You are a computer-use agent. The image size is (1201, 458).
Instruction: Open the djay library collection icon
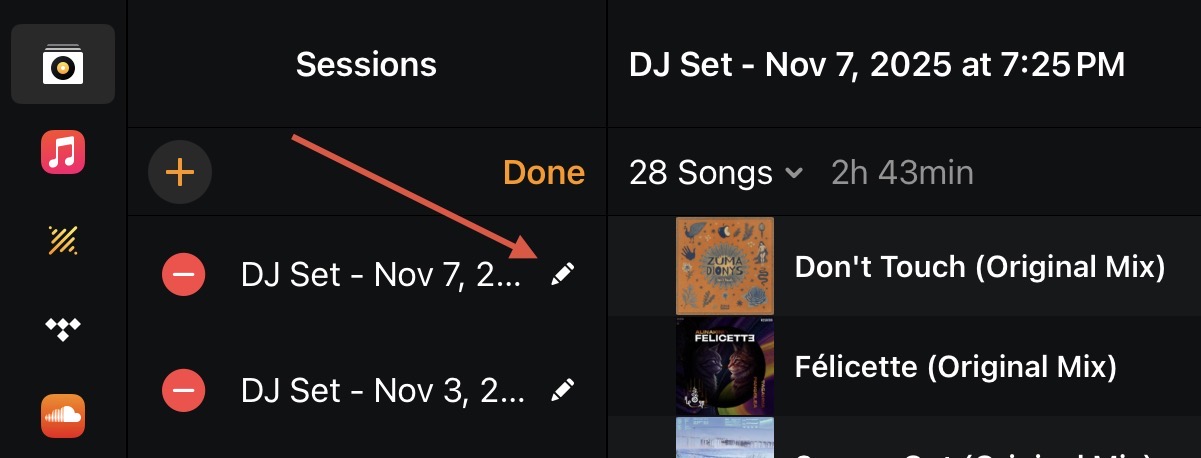pos(63,65)
